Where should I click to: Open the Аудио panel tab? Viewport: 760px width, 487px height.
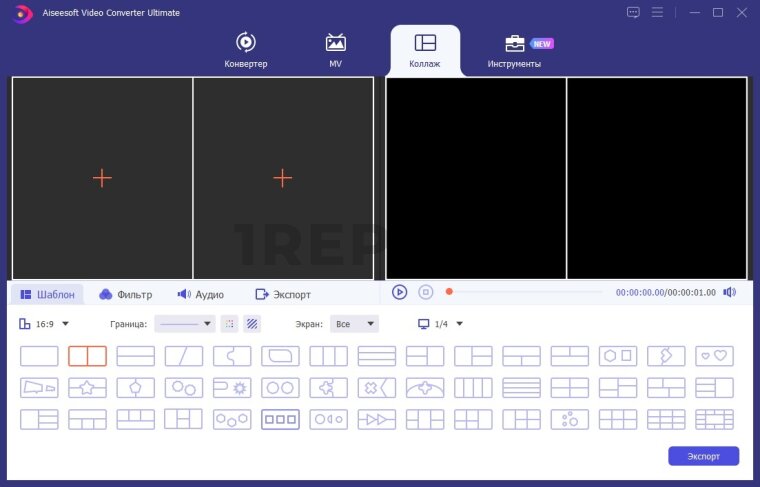[200, 295]
